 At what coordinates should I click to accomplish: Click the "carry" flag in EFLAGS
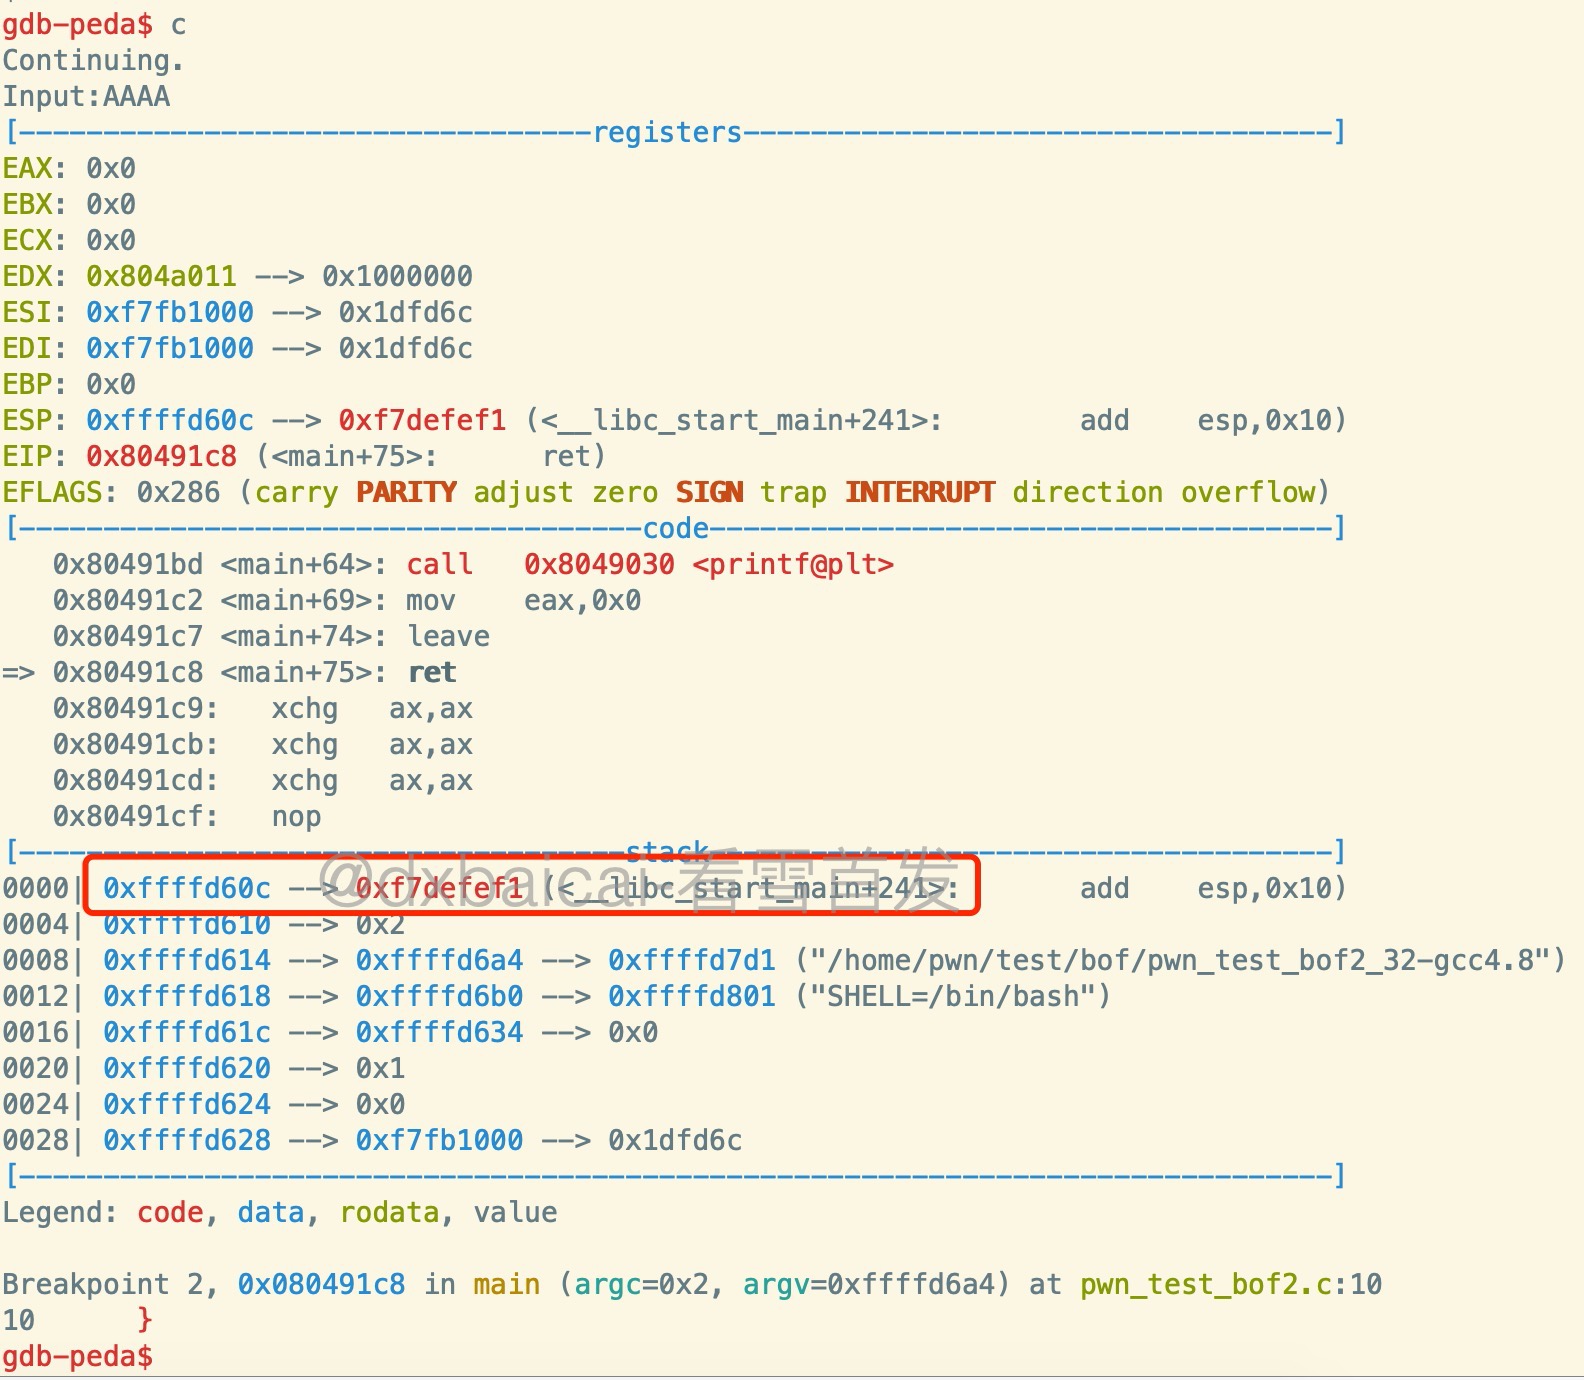coord(296,493)
